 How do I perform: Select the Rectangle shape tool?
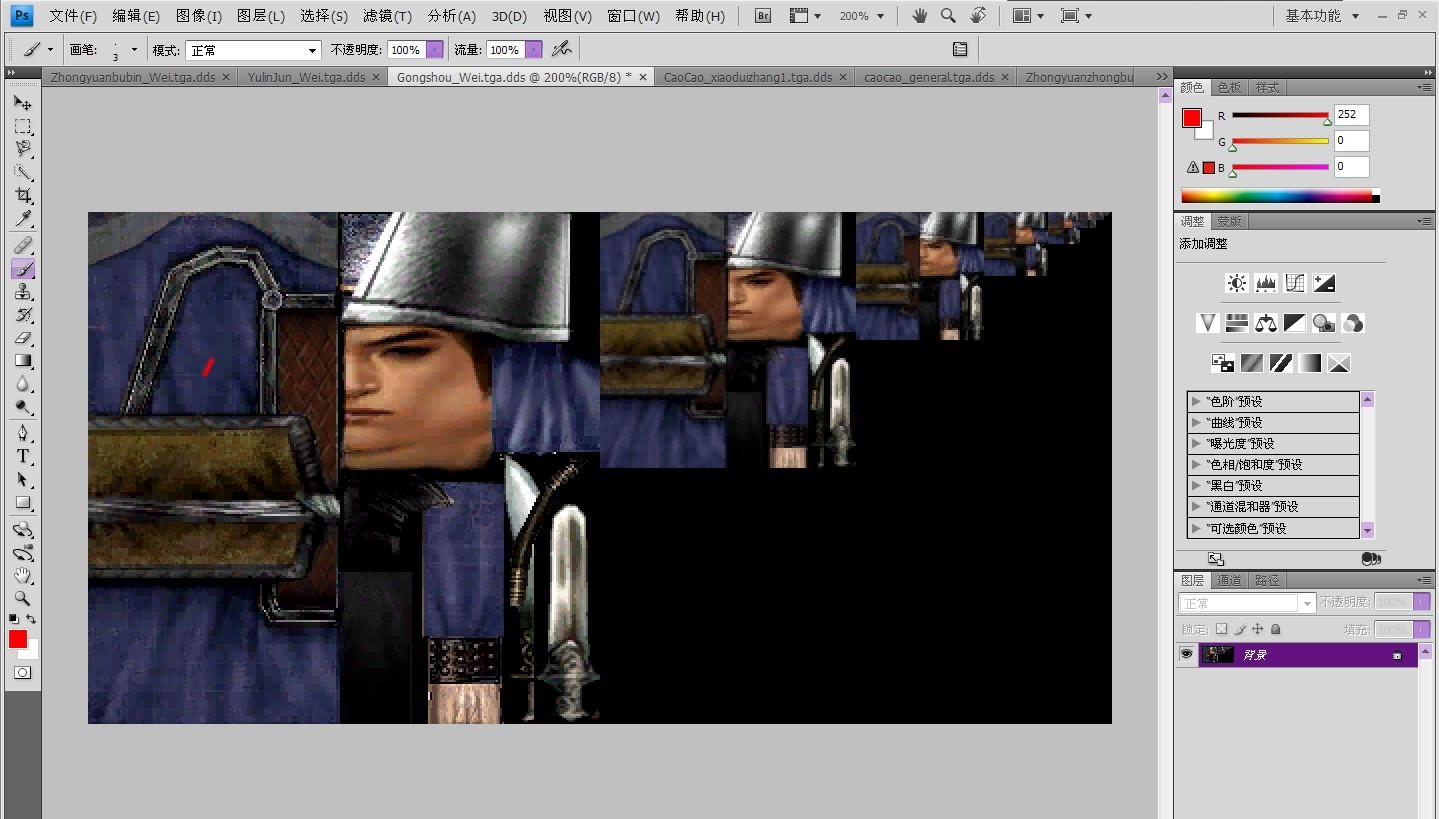22,502
